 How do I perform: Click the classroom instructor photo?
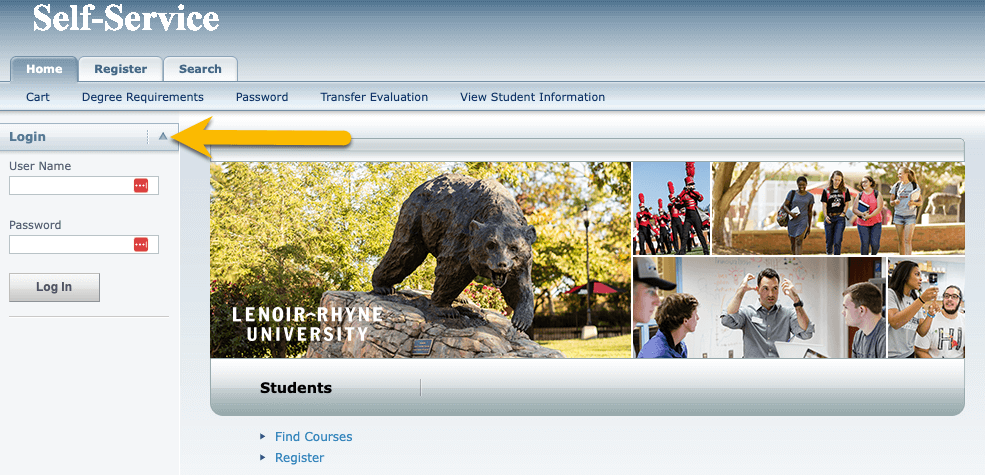click(759, 307)
